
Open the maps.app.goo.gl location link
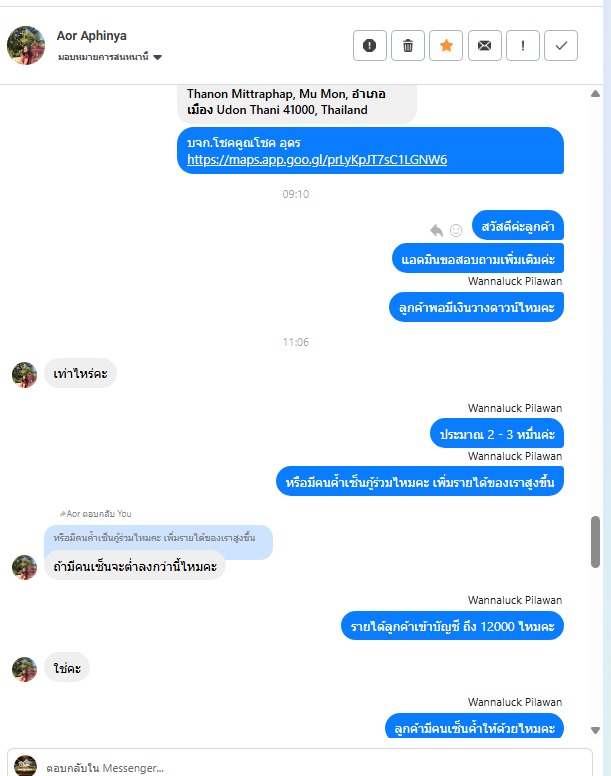click(317, 160)
